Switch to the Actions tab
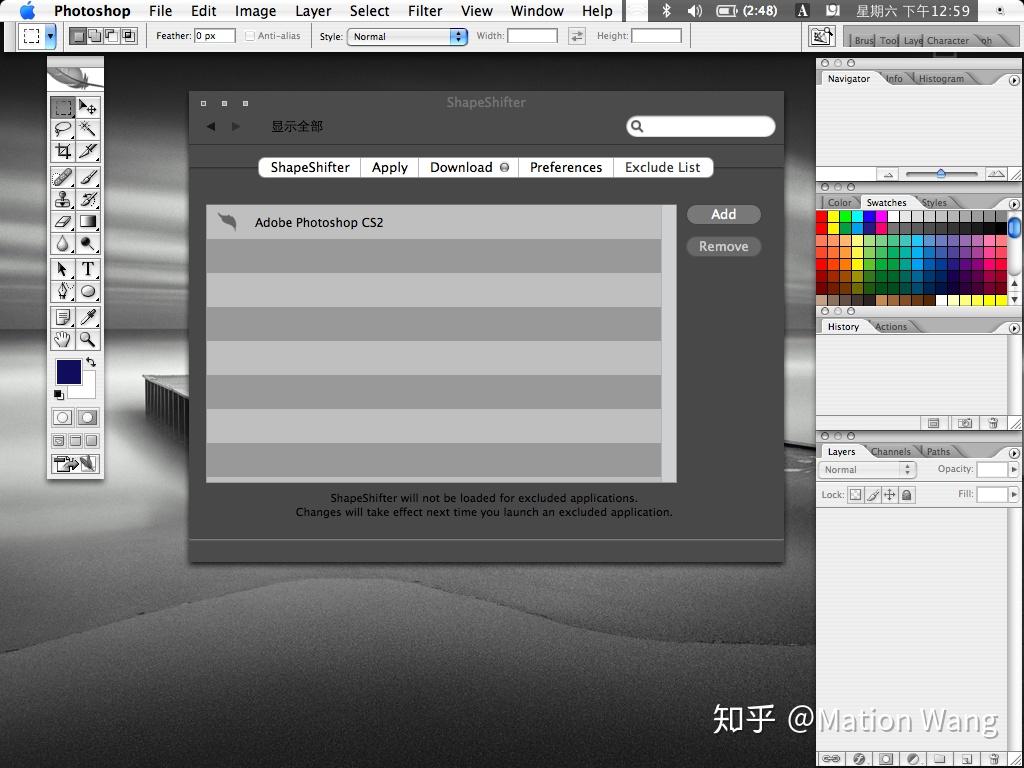This screenshot has height=768, width=1024. 891,327
